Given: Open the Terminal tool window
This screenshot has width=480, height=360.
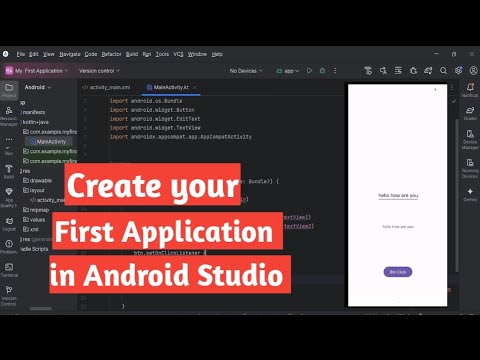Looking at the screenshot, I should [9, 270].
